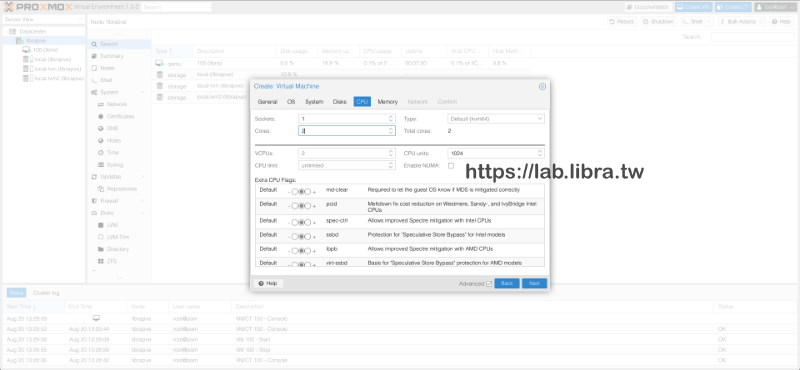Screen dimensions: 800x370
Task: Switch to the System tab in dialog
Action: coord(314,102)
